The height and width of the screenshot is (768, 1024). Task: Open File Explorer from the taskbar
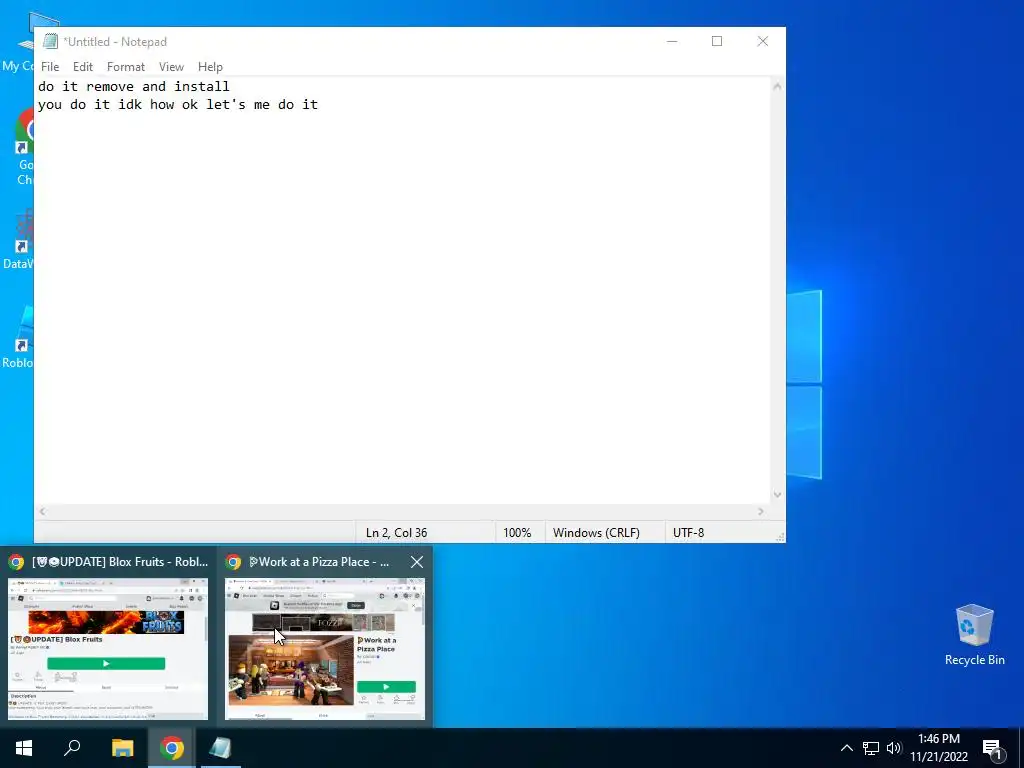coord(122,748)
